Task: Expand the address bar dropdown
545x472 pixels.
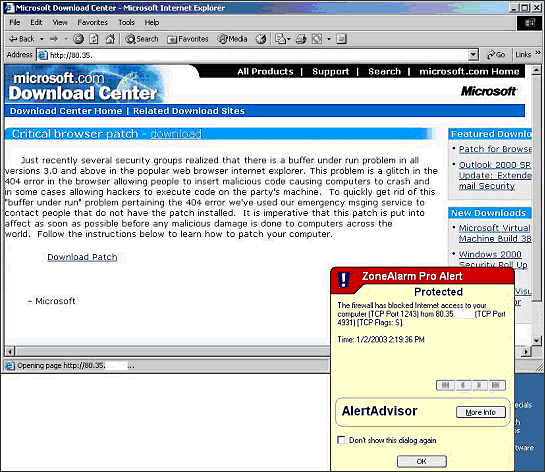Action: coord(473,55)
